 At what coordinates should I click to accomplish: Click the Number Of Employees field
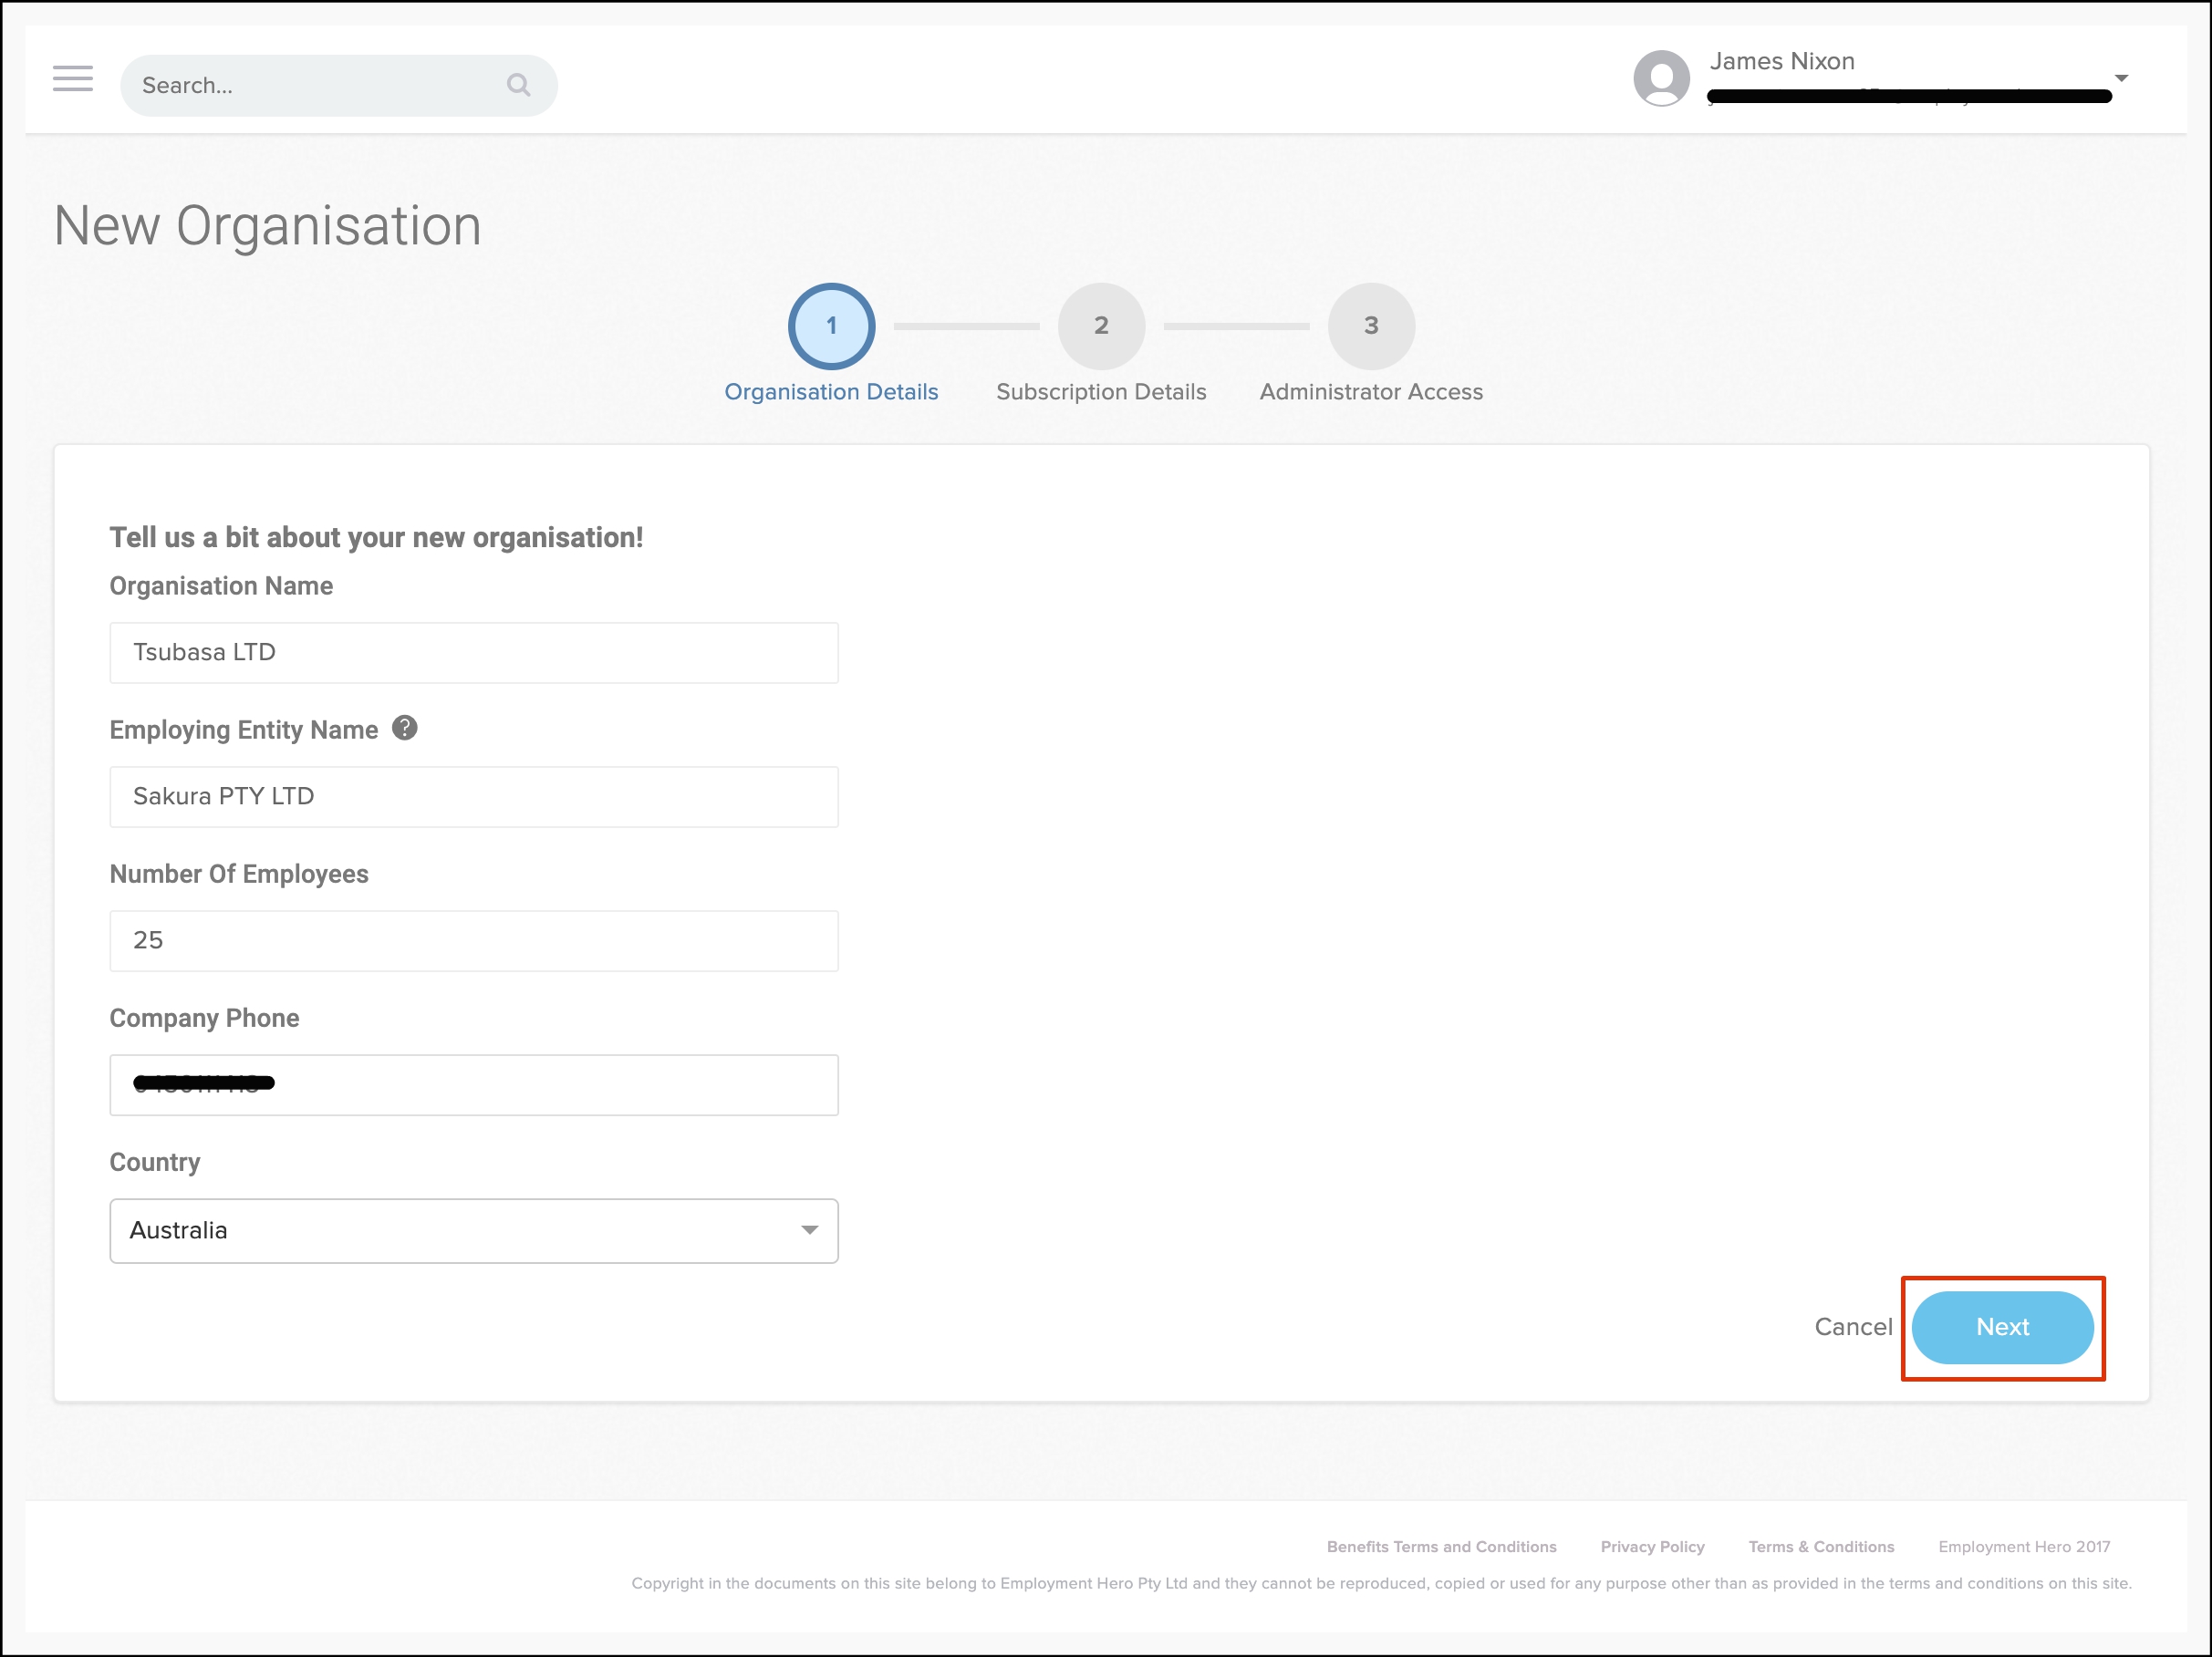473,940
